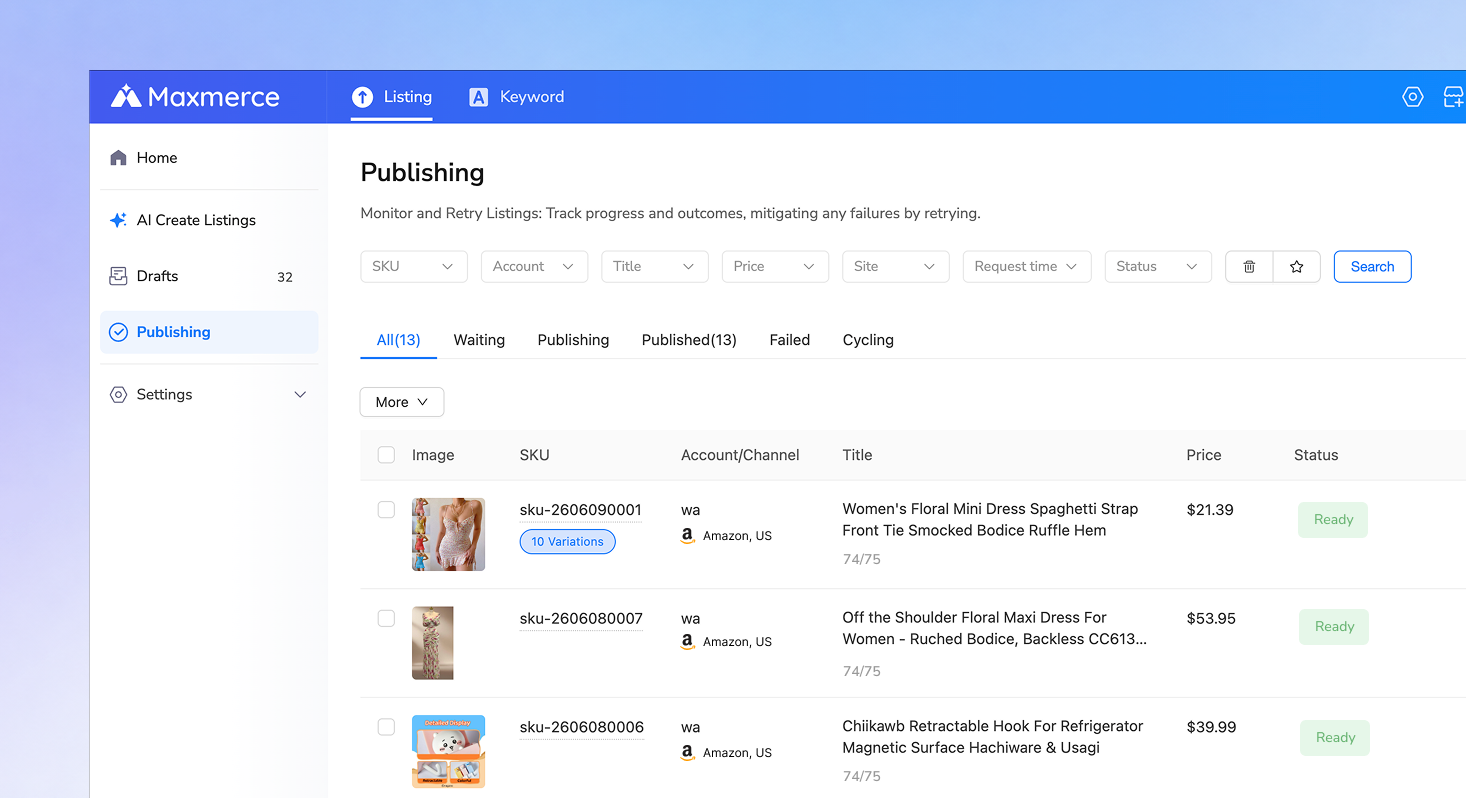Open the Request time filter dropdown
Image resolution: width=1466 pixels, height=798 pixels.
1027,267
